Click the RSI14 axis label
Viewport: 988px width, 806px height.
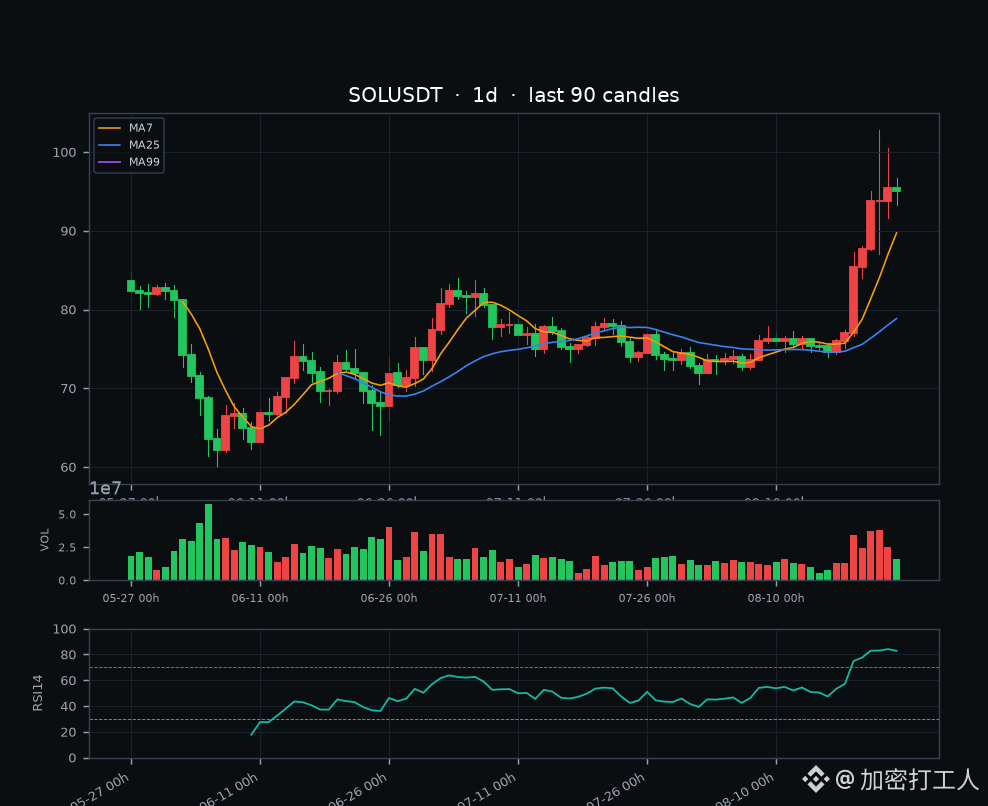point(38,693)
